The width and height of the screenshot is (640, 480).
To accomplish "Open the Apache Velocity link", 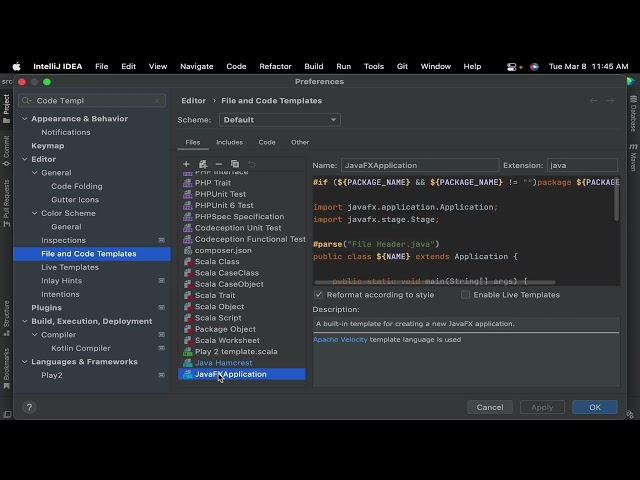I will 340,340.
